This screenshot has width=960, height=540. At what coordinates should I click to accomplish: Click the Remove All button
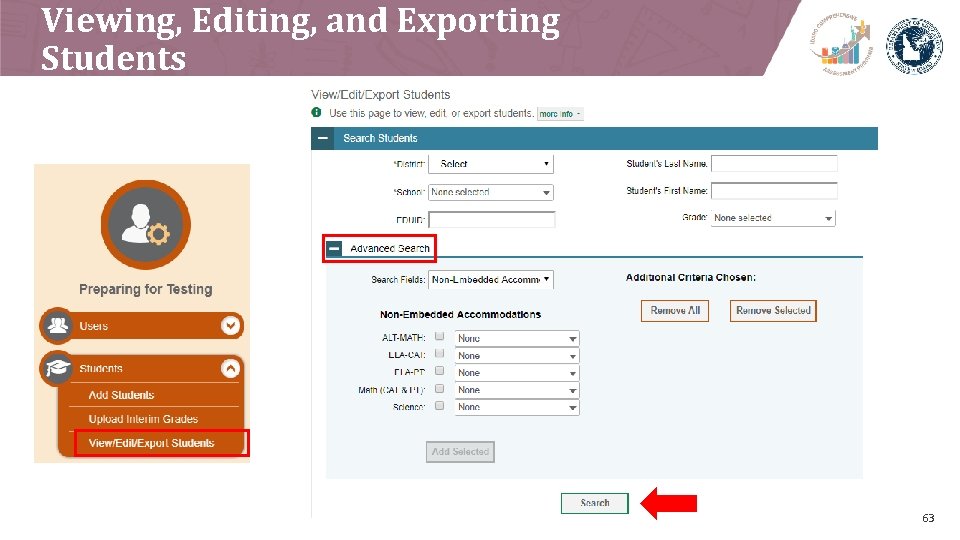(675, 310)
